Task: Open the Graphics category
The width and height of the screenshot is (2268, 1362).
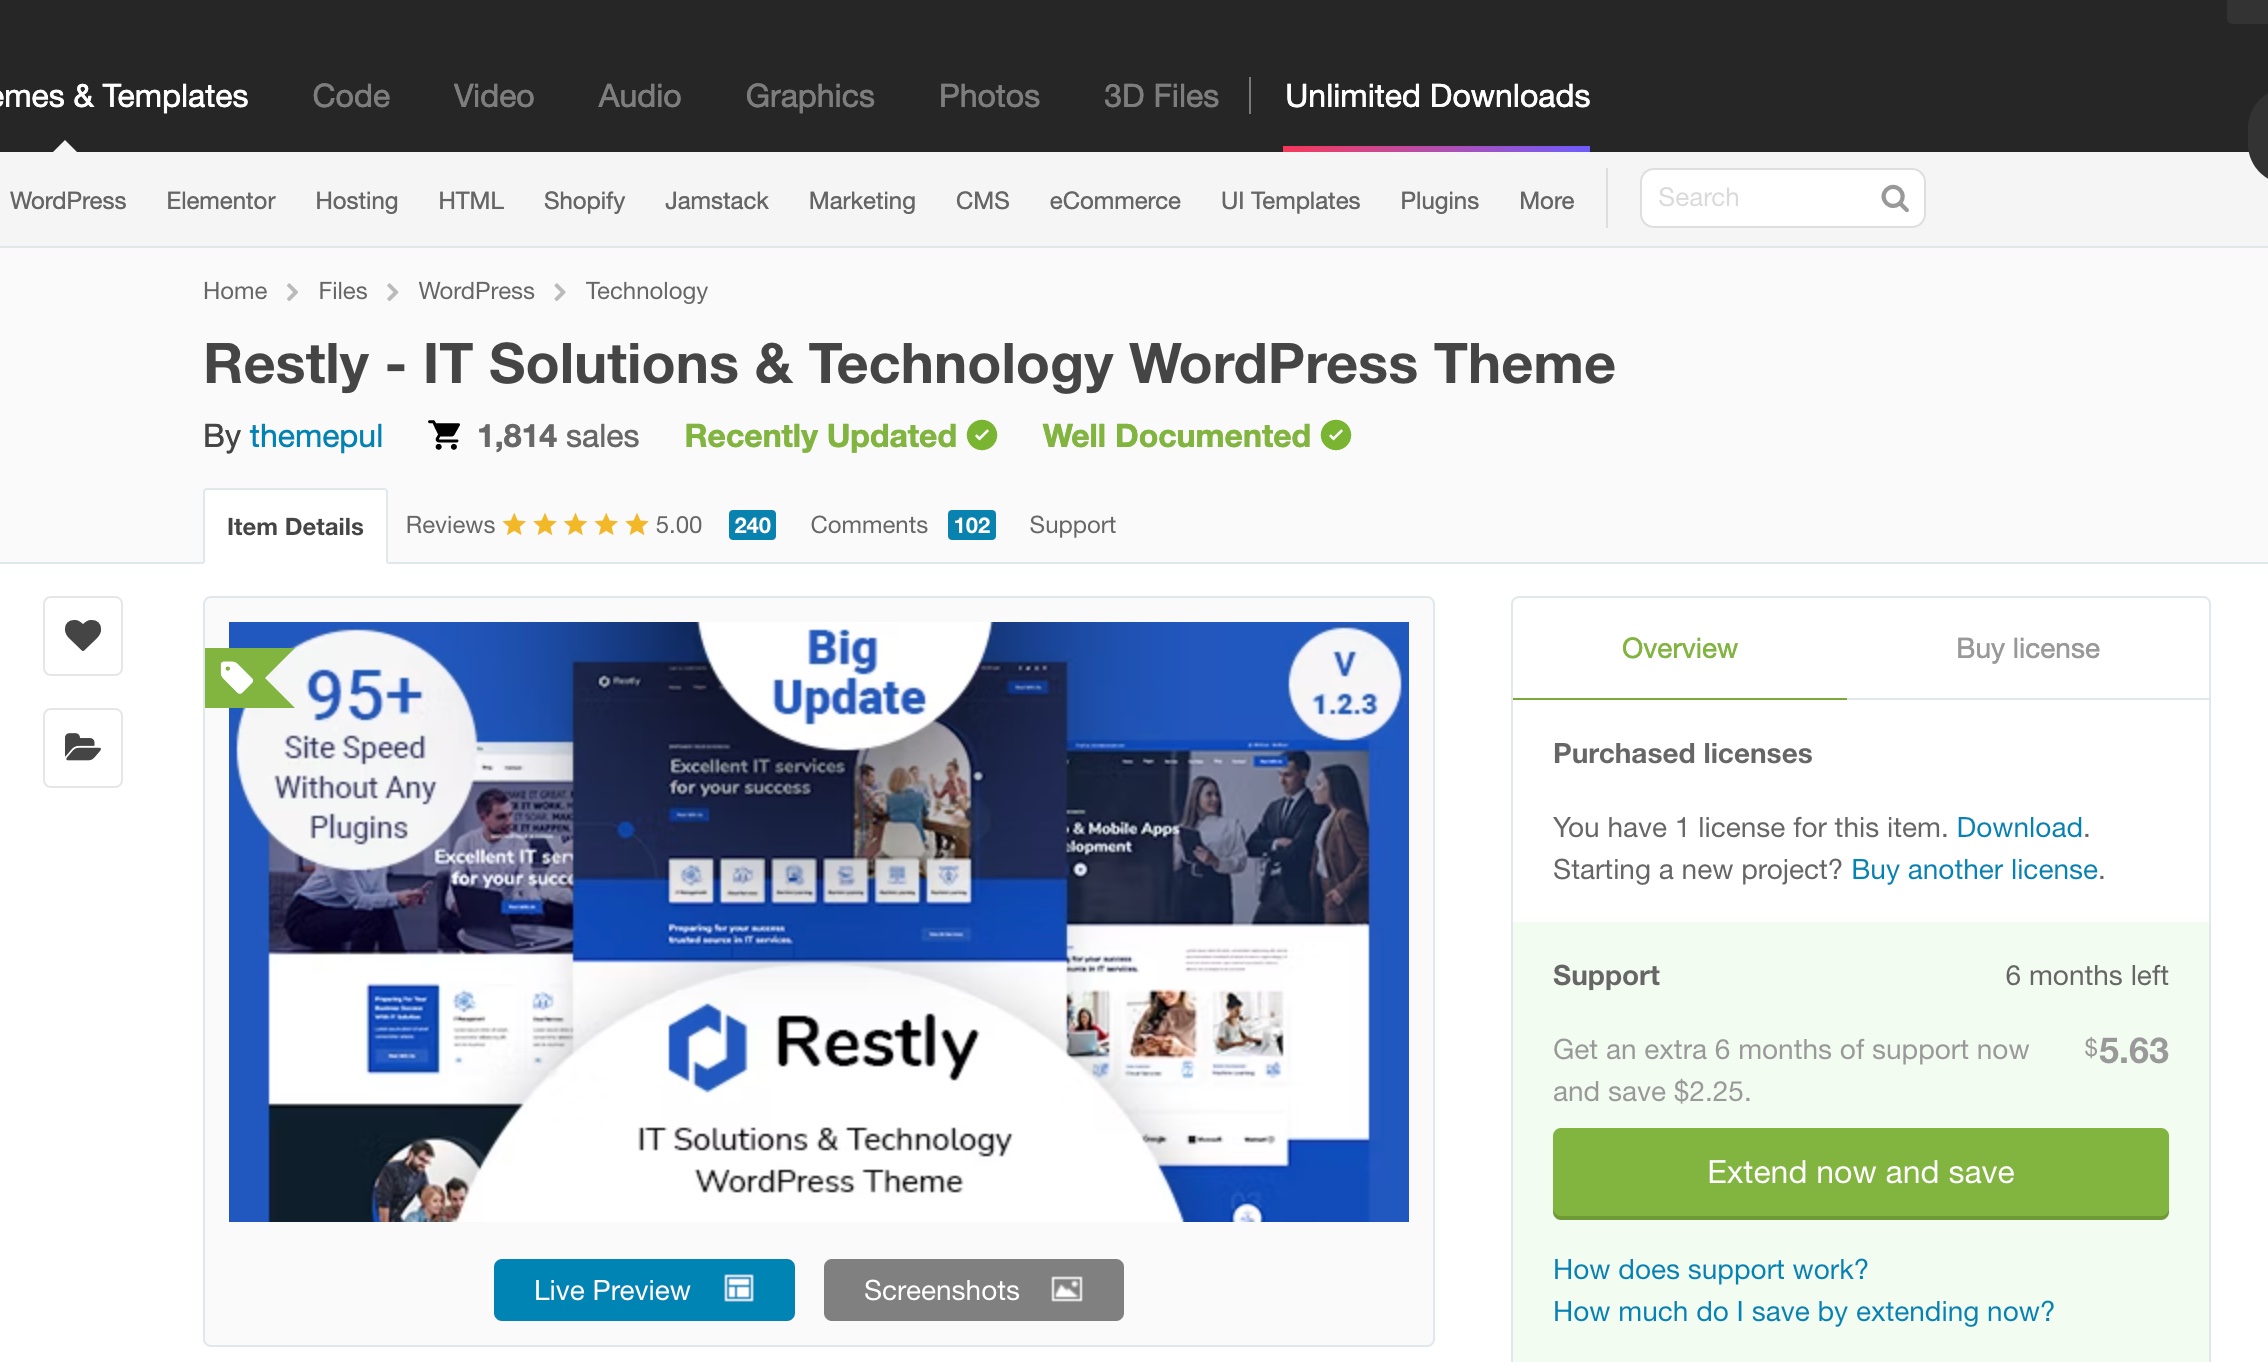Action: (x=810, y=96)
